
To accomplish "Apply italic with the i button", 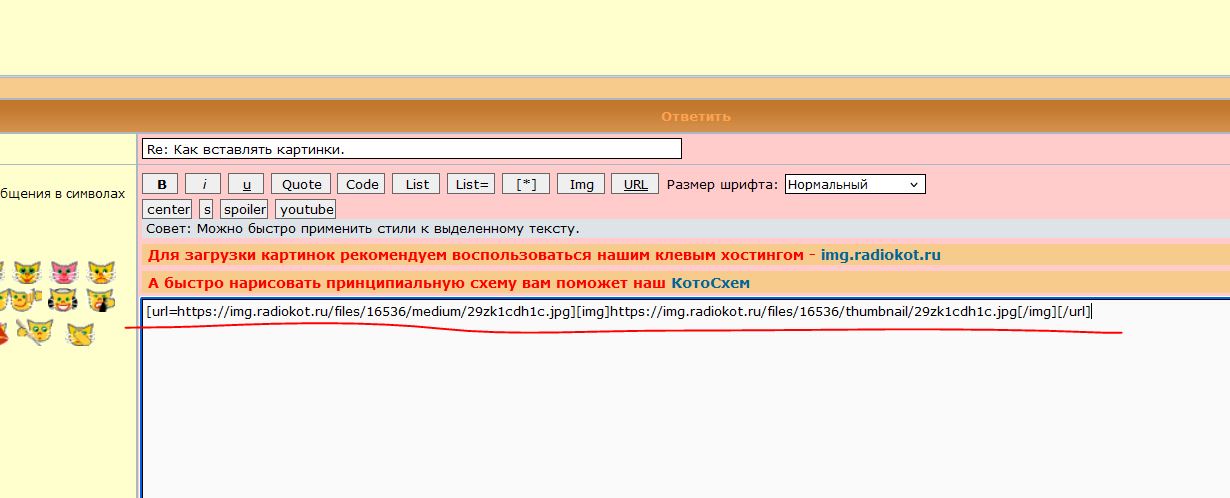I will [204, 184].
